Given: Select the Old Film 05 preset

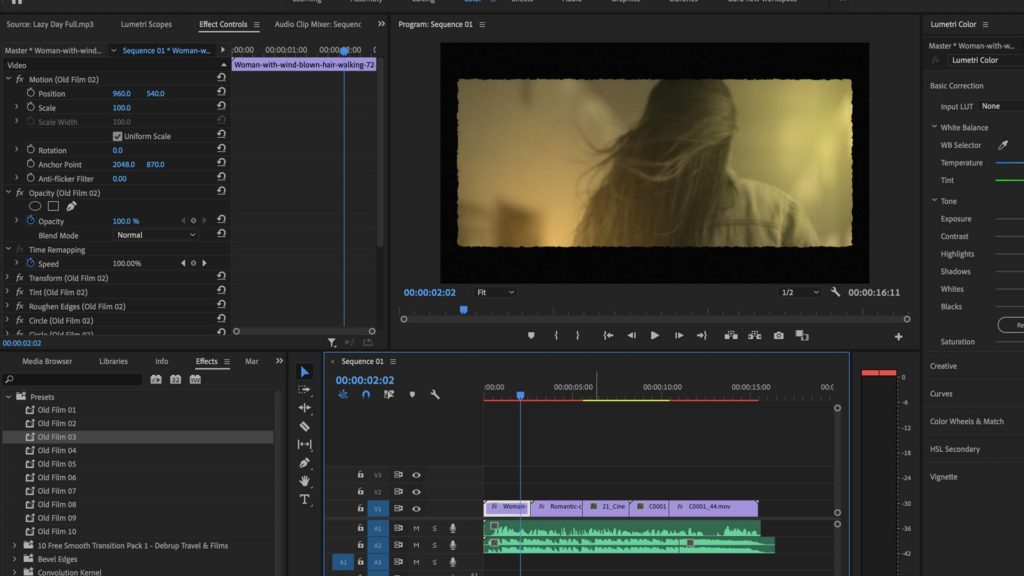Looking at the screenshot, I should click(57, 464).
